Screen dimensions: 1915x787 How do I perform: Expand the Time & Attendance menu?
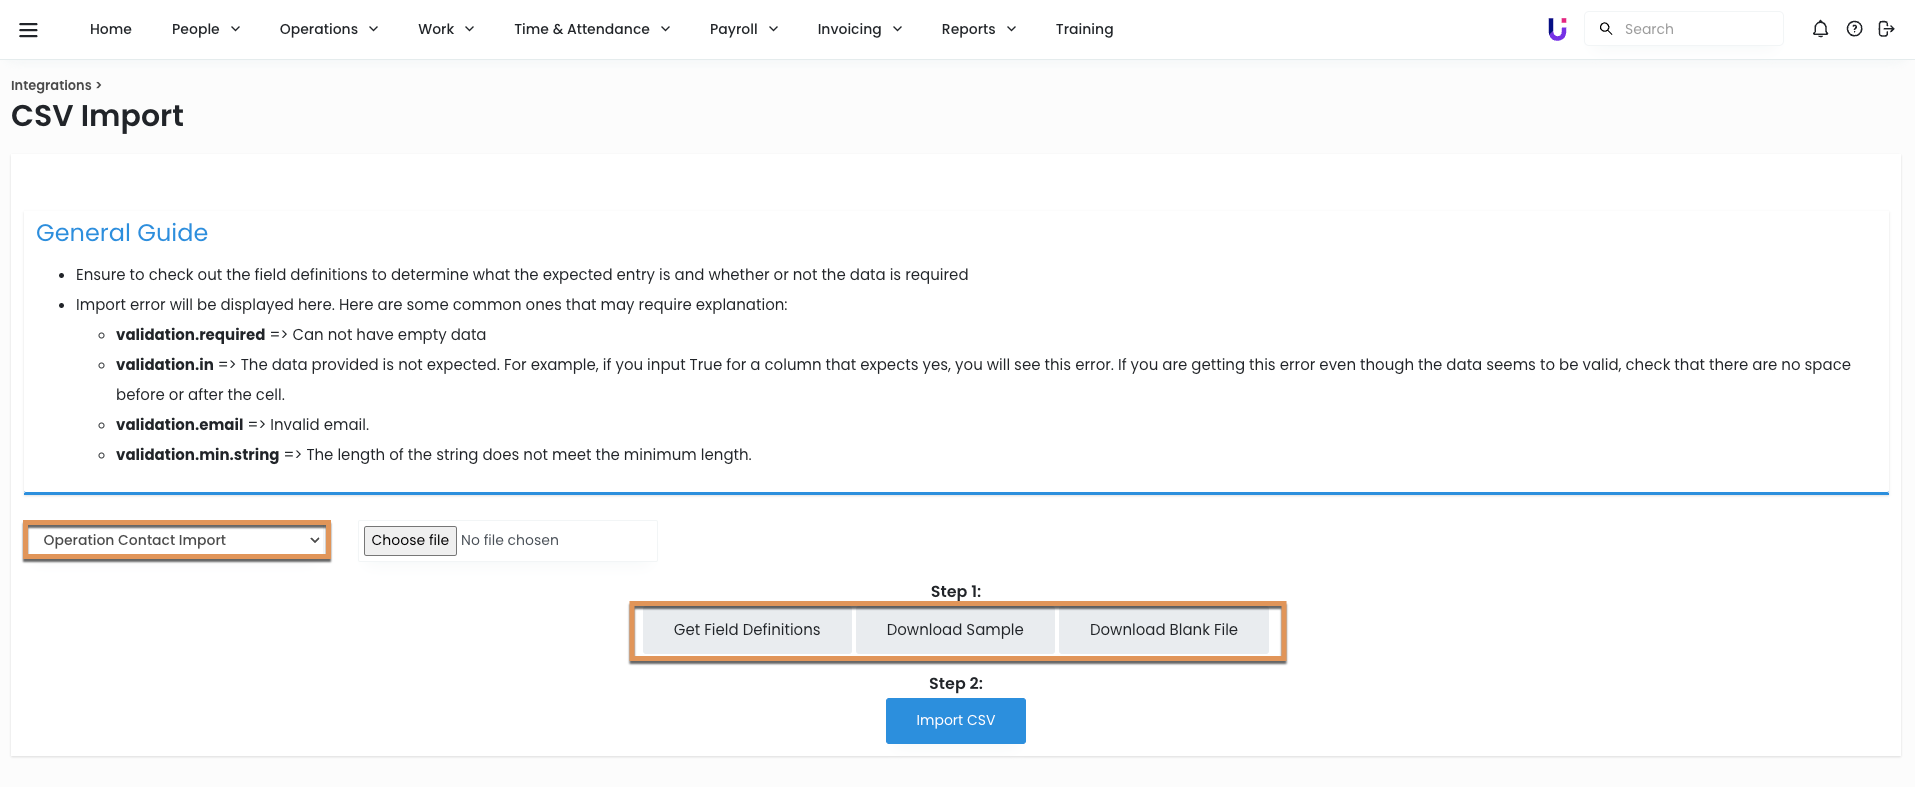591,29
